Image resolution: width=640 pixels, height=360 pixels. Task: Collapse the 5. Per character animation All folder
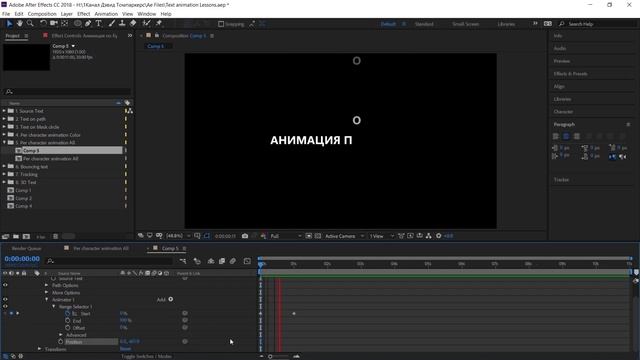pyautogui.click(x=4, y=142)
